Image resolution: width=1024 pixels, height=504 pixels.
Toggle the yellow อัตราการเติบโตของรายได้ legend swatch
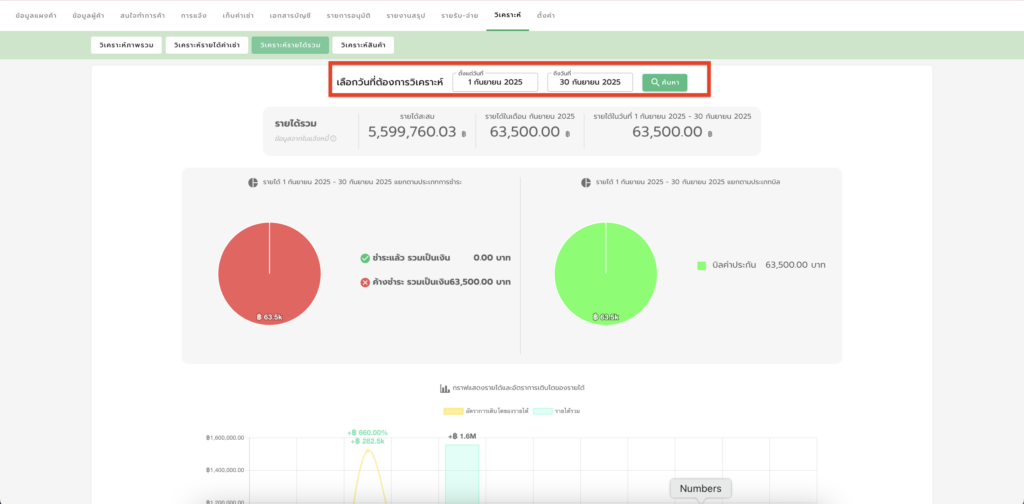[x=453, y=411]
